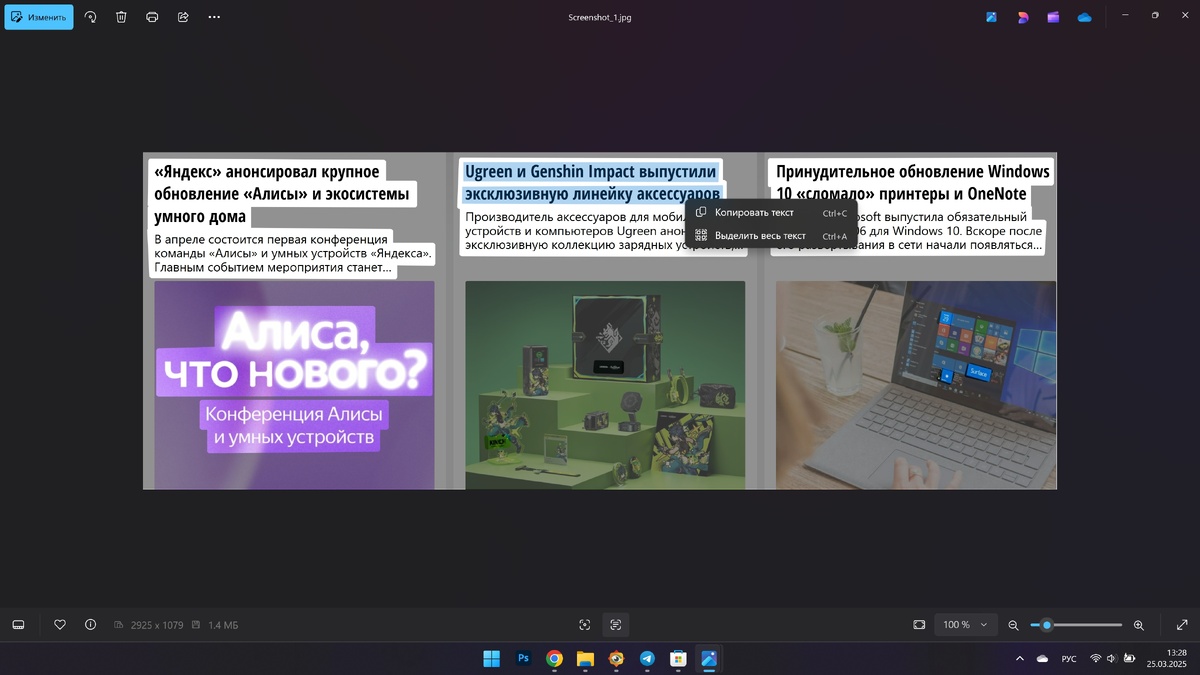Viewport: 1200px width, 675px height.
Task: Click the Photos app taskbar icon
Action: 709,659
